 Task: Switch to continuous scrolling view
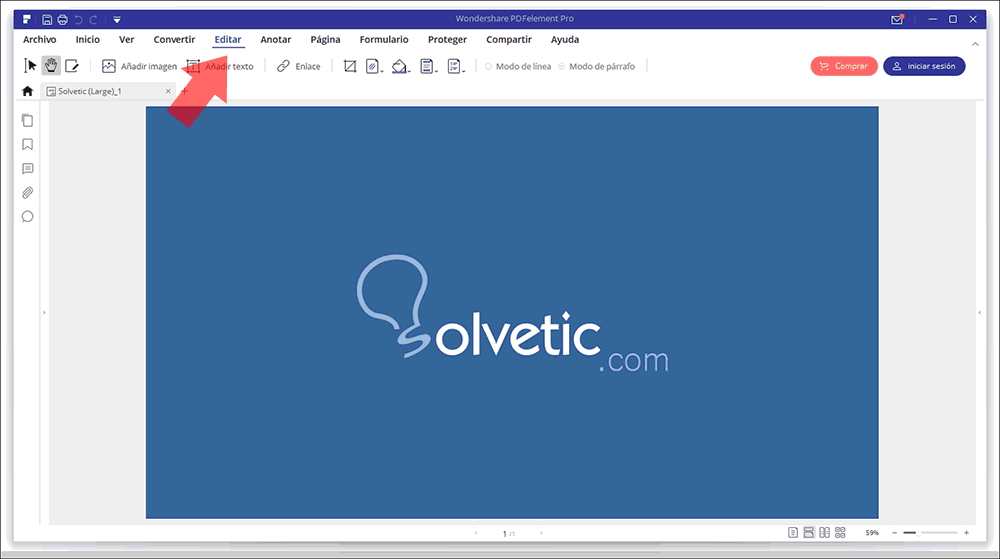[x=809, y=532]
